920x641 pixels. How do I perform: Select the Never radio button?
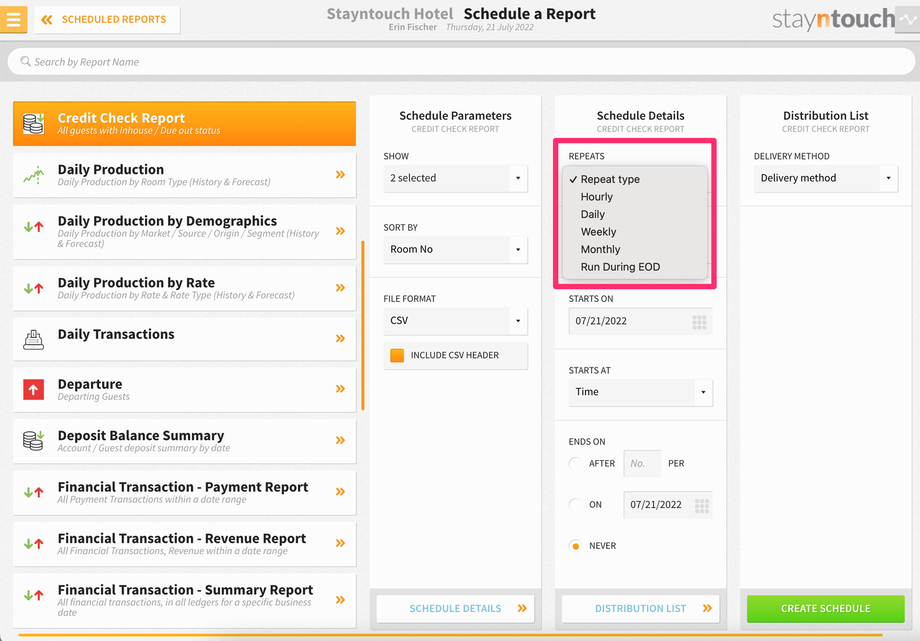tap(575, 546)
